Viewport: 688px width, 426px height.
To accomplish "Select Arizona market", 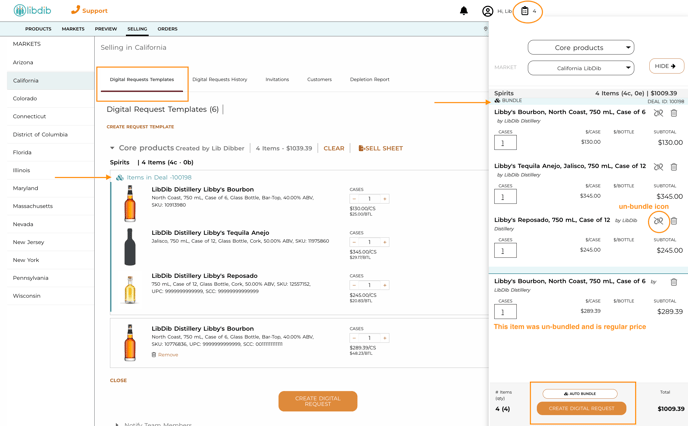I will click(x=50, y=62).
